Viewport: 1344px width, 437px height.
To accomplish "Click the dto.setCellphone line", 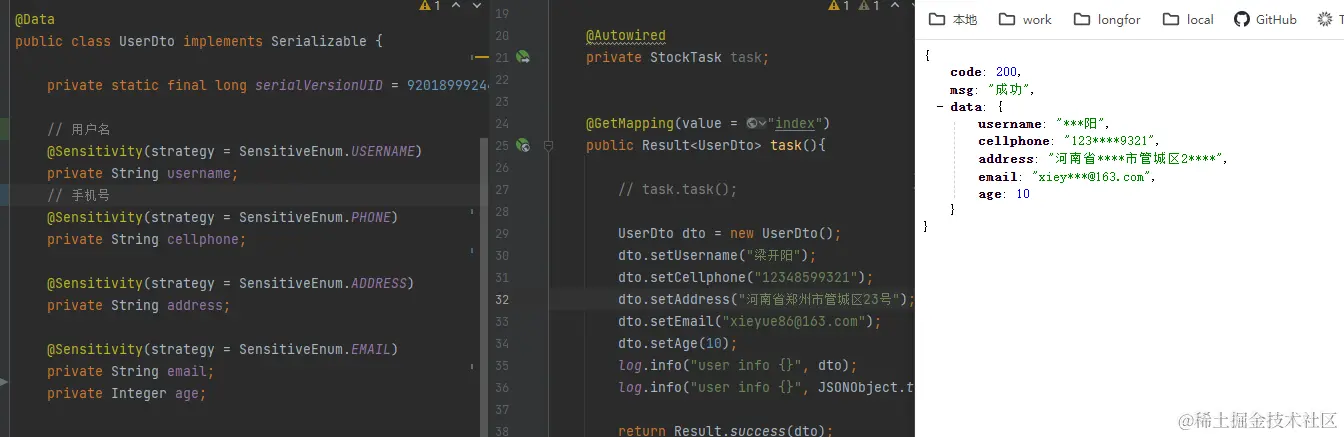I will pos(746,277).
